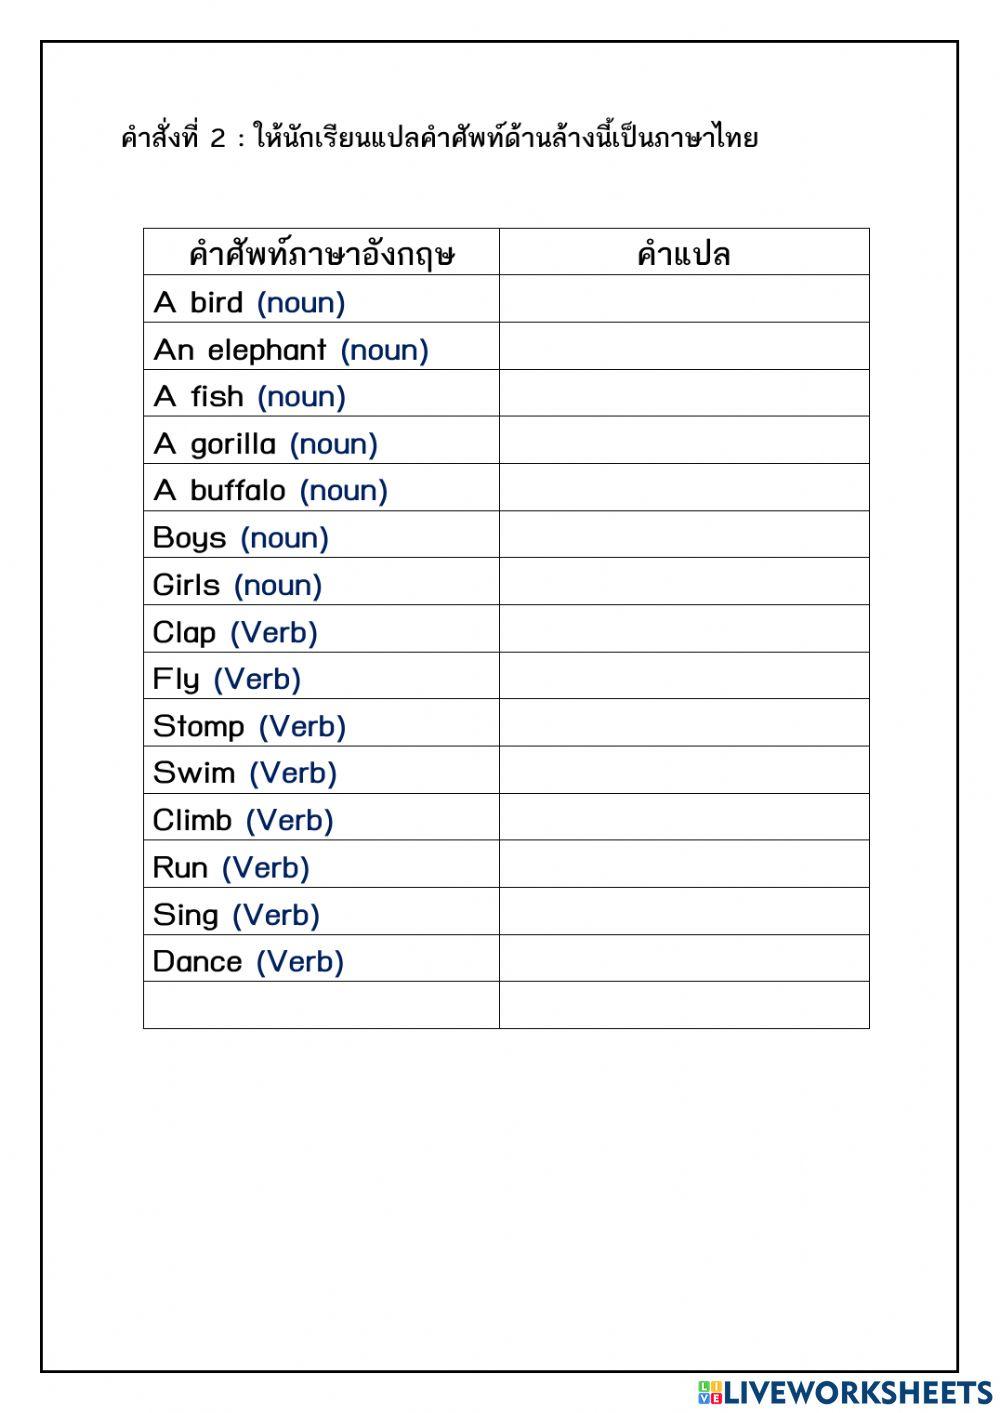Select the translation cell for "Sing"
Viewport: 1000px width, 1413px height.
(x=684, y=911)
